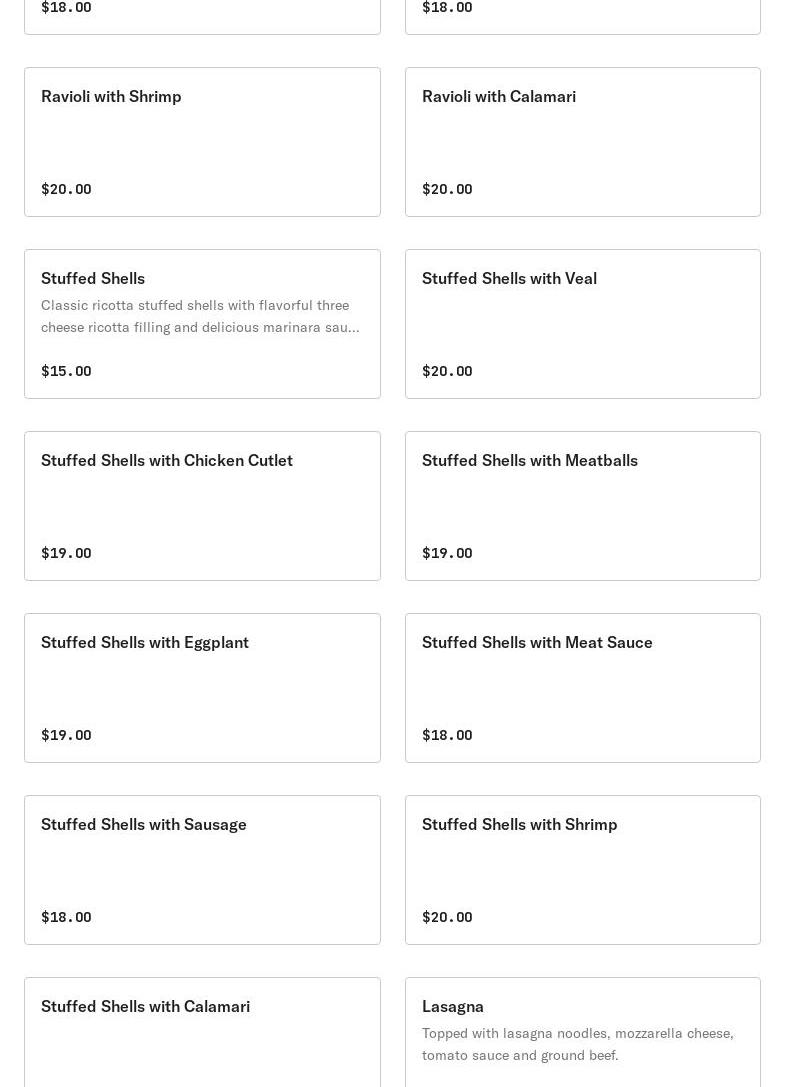The image size is (785, 1087).
Task: Click the Stuffed Shells description text
Action: (200, 316)
